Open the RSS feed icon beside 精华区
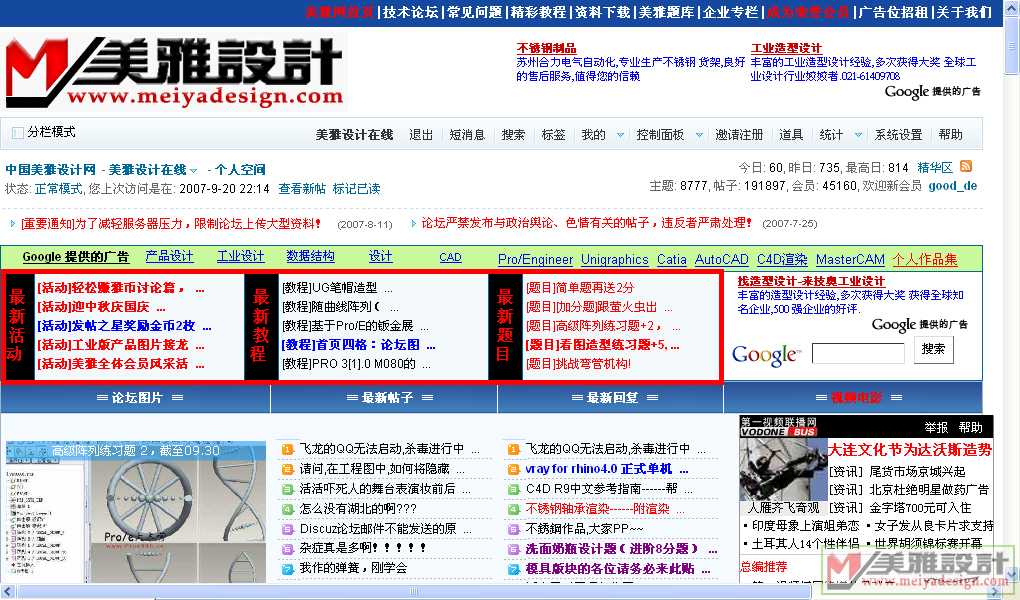Screen dimensions: 1020x600 point(966,167)
